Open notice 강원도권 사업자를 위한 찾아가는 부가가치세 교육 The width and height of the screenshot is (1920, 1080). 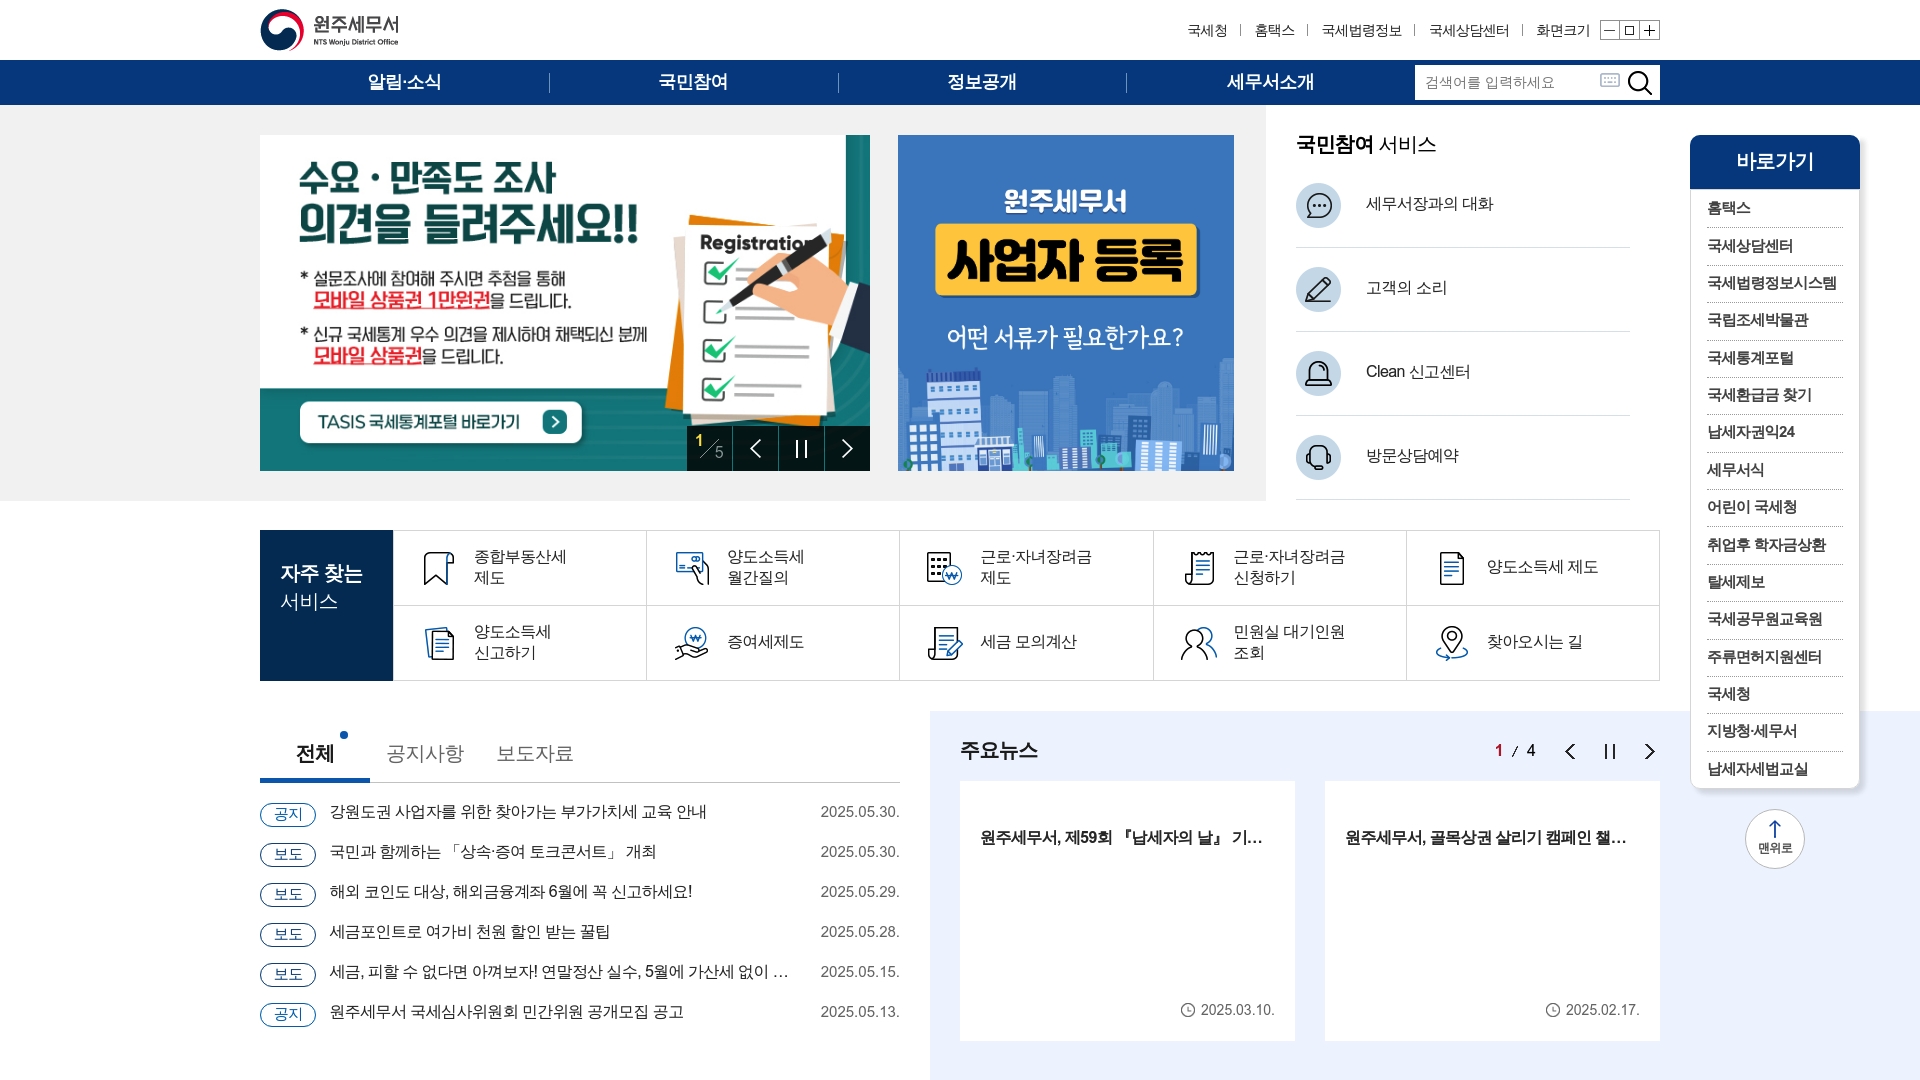coord(518,812)
